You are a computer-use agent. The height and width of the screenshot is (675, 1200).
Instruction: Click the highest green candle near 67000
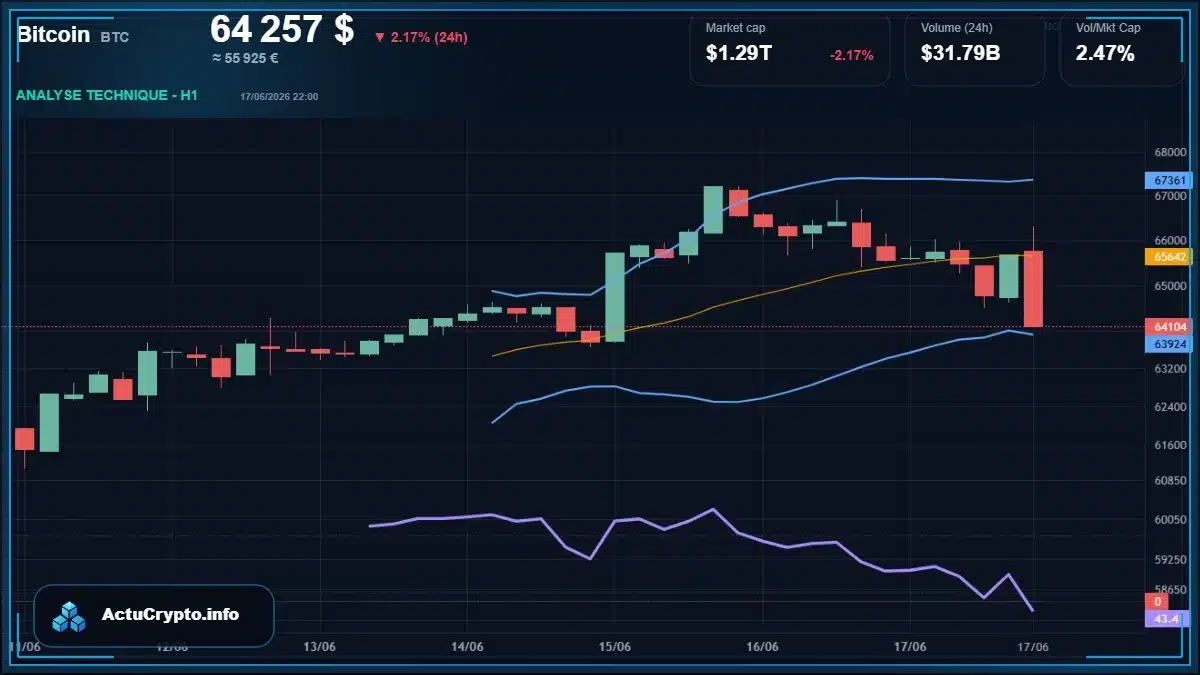[713, 210]
